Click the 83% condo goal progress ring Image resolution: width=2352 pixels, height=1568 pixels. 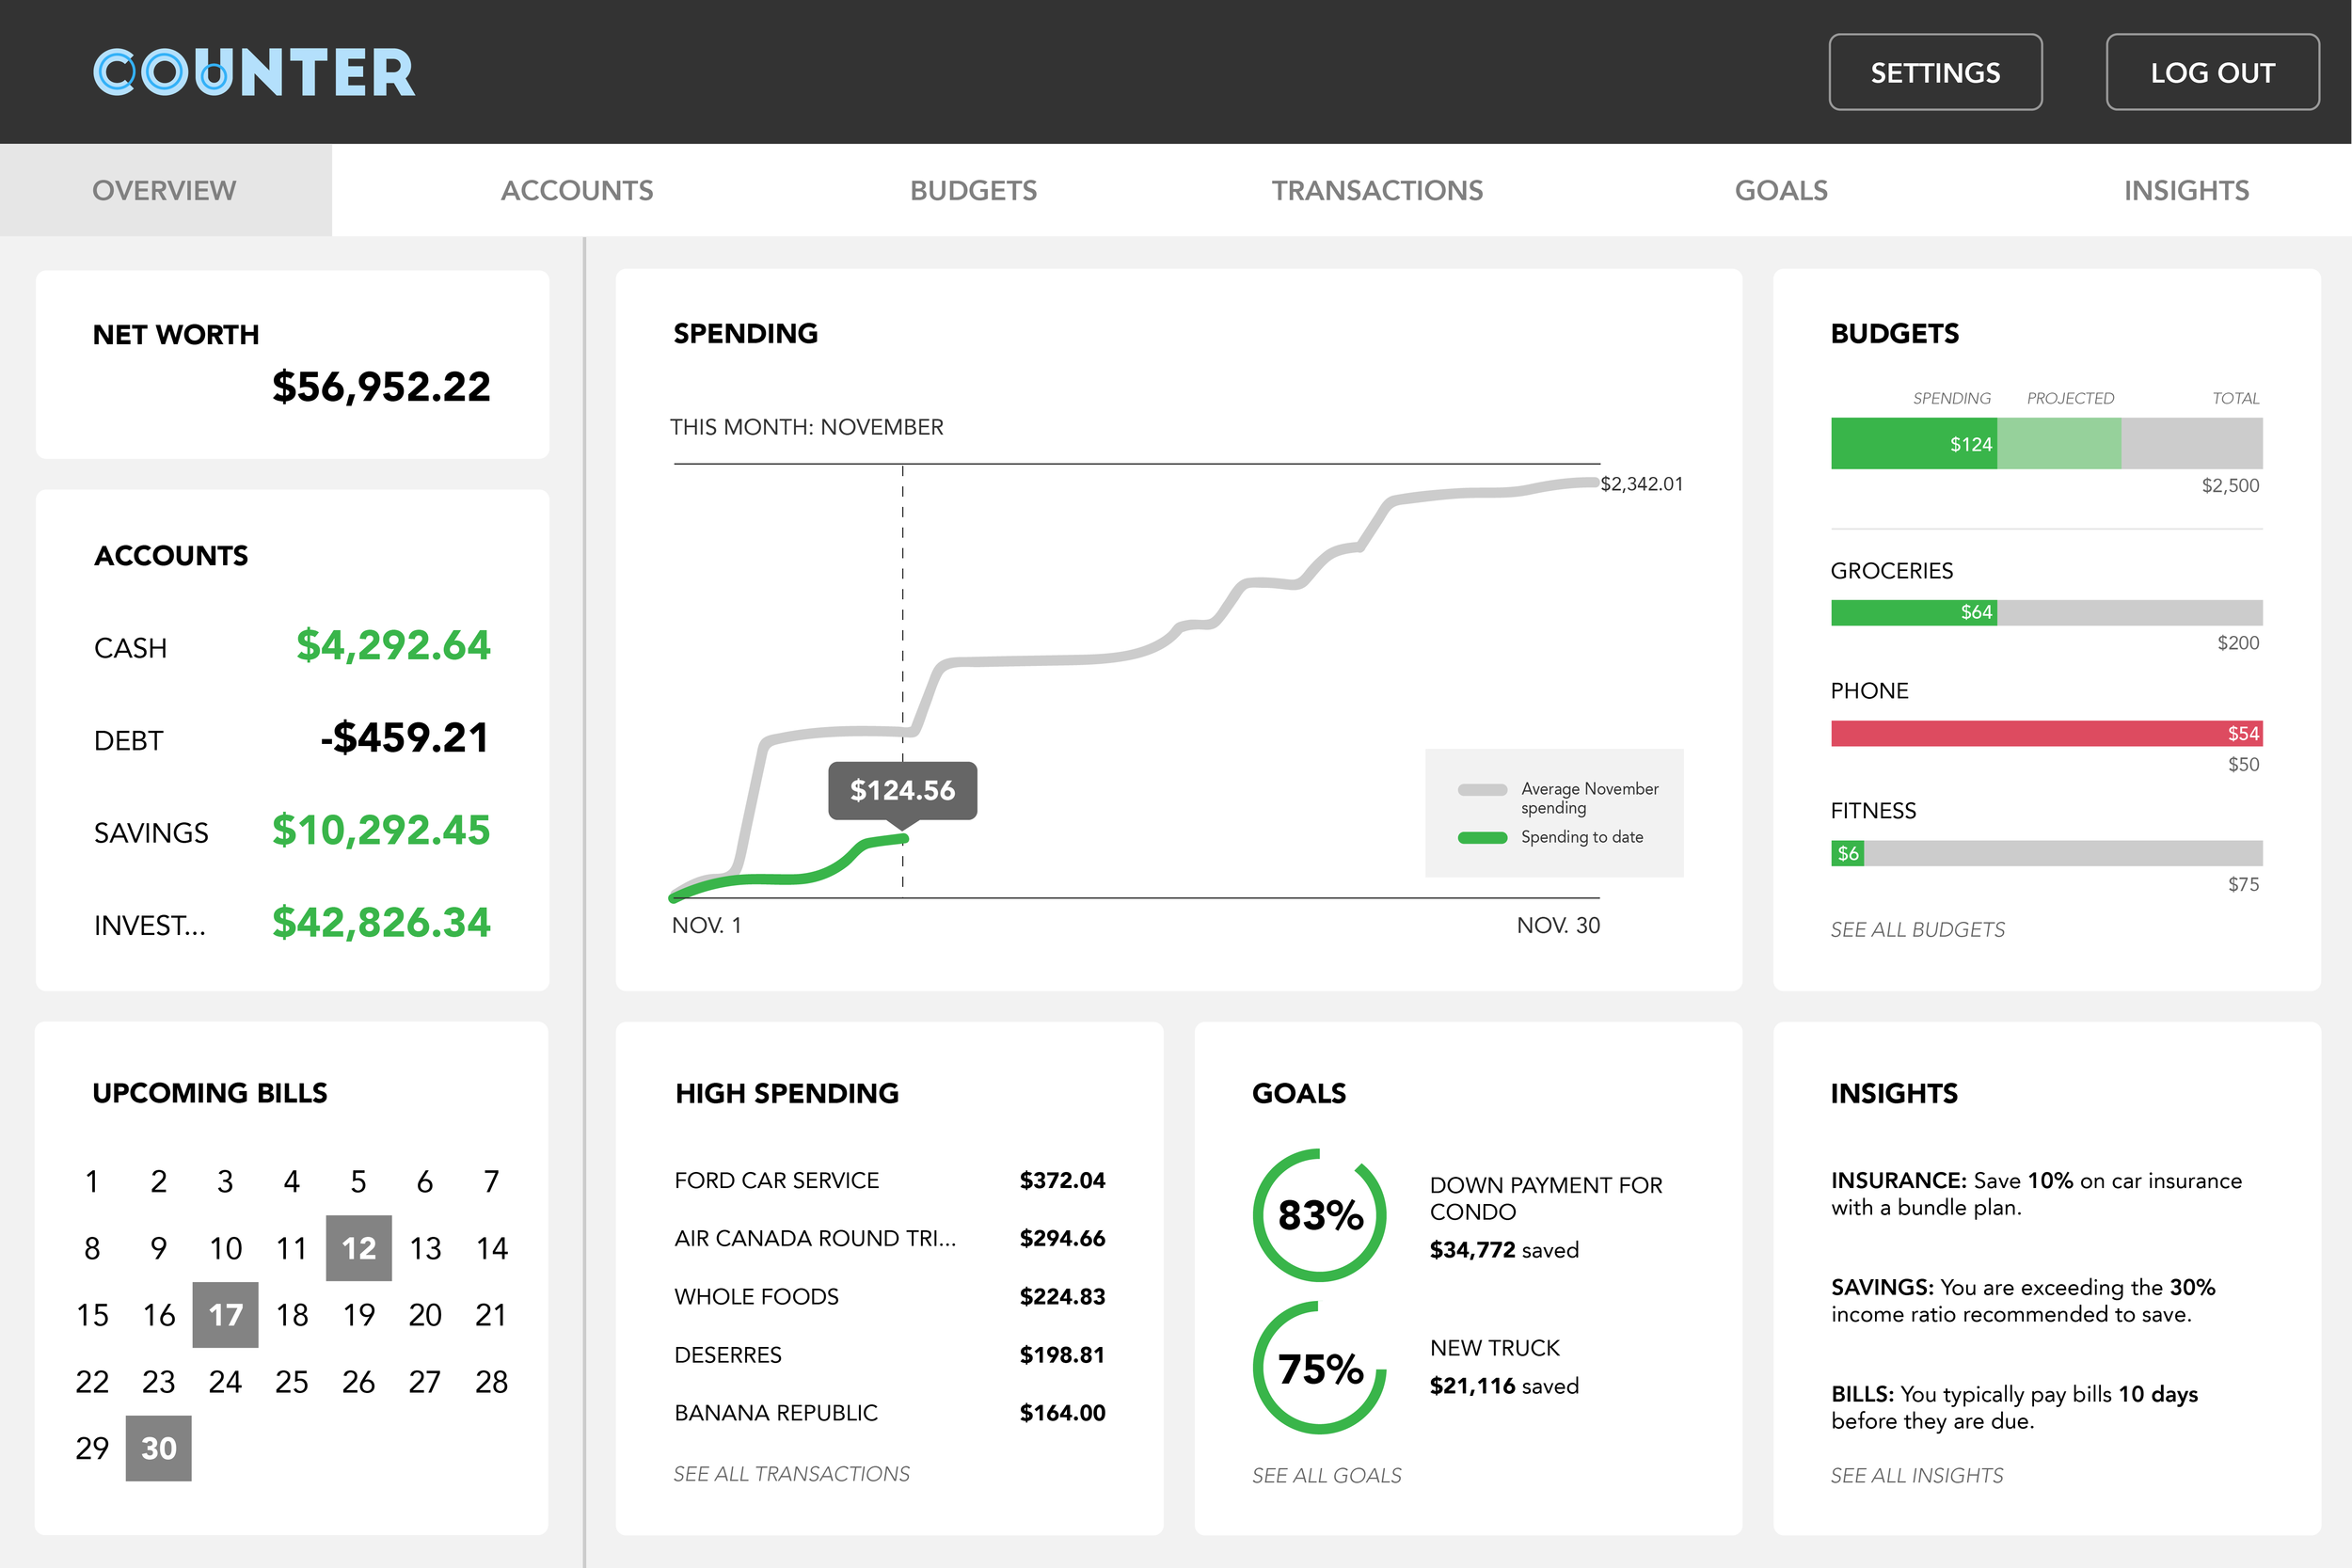(1320, 1215)
